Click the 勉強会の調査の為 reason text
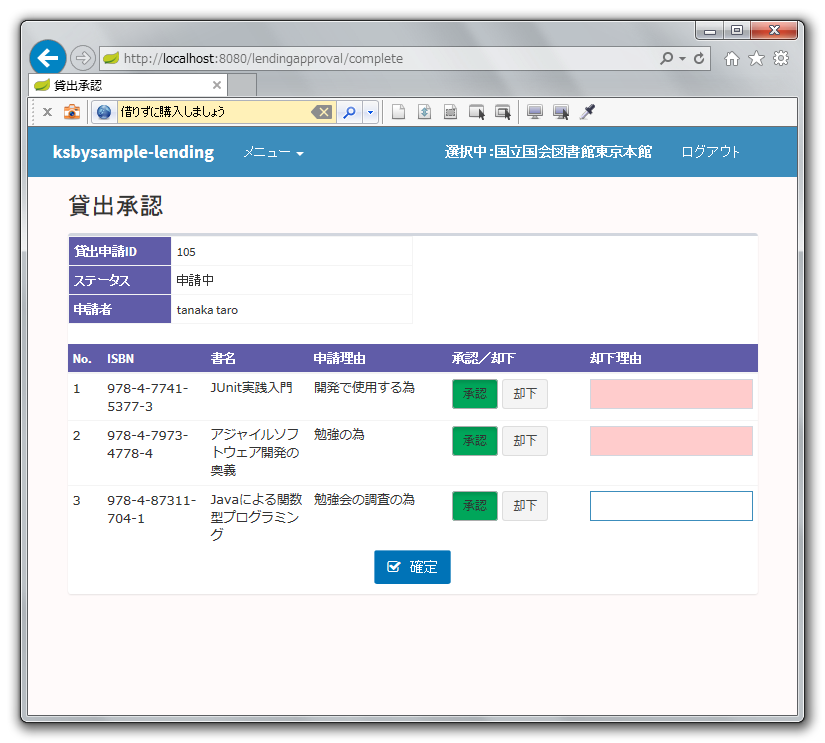 (364, 499)
